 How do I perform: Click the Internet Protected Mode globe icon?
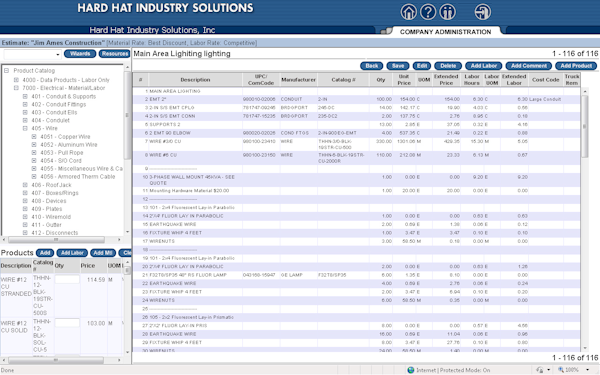[x=411, y=370]
